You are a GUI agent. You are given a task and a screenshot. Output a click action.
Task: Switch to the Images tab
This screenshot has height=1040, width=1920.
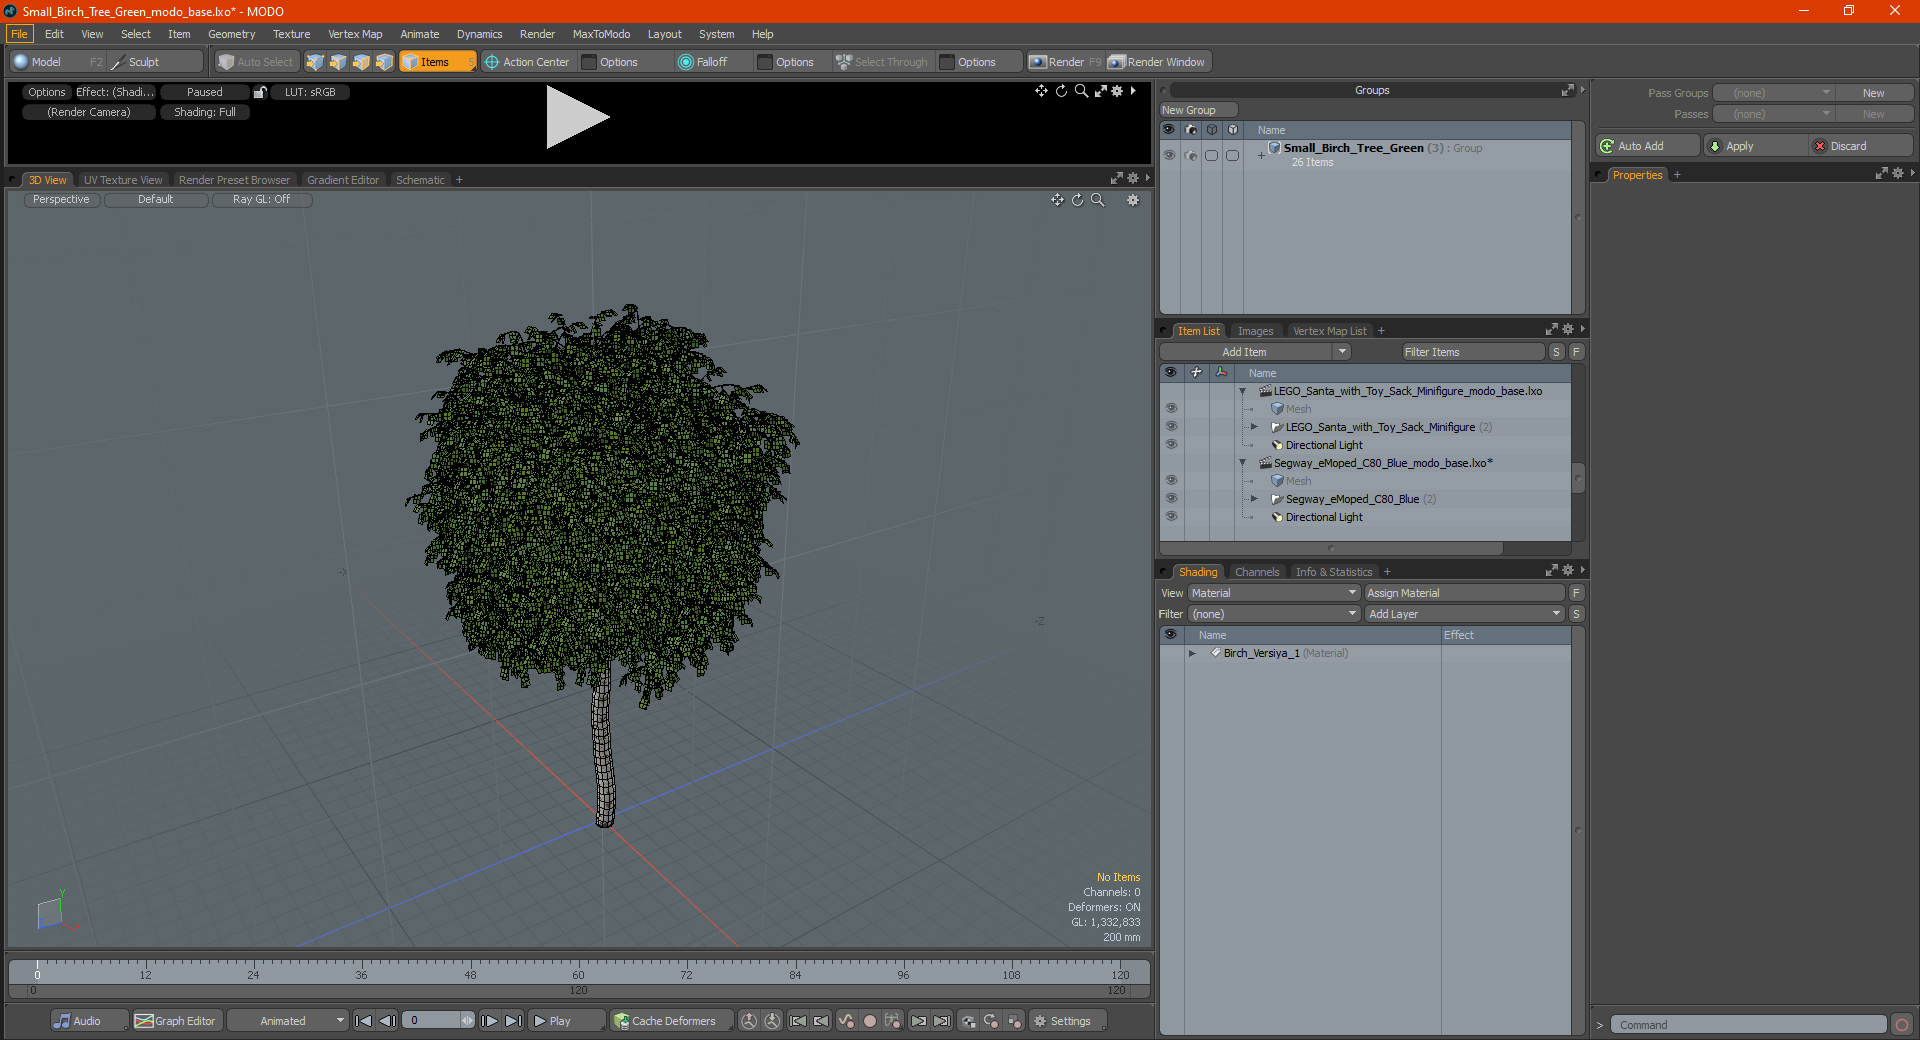click(x=1255, y=331)
